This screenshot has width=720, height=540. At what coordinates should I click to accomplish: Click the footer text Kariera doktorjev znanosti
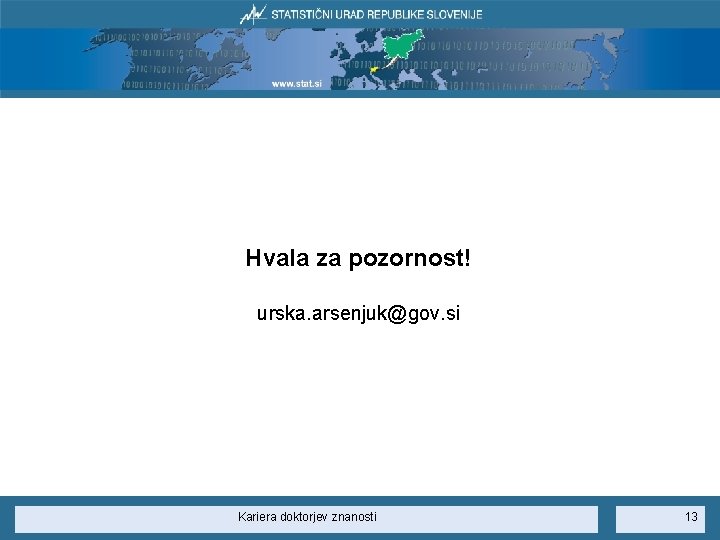(307, 517)
